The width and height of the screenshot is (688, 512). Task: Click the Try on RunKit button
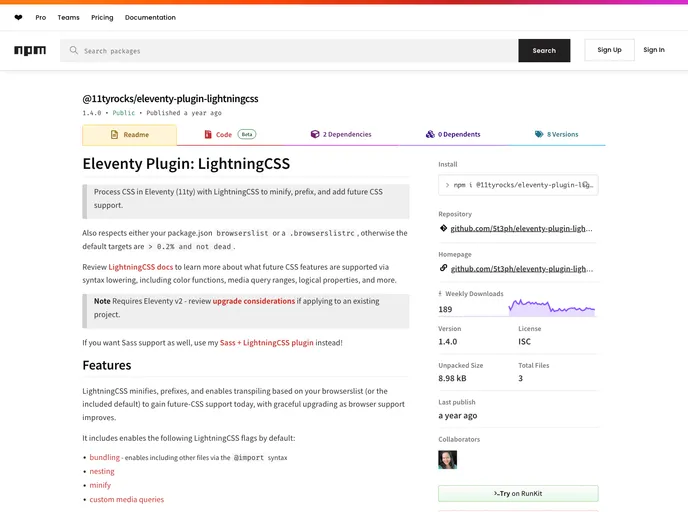[518, 494]
